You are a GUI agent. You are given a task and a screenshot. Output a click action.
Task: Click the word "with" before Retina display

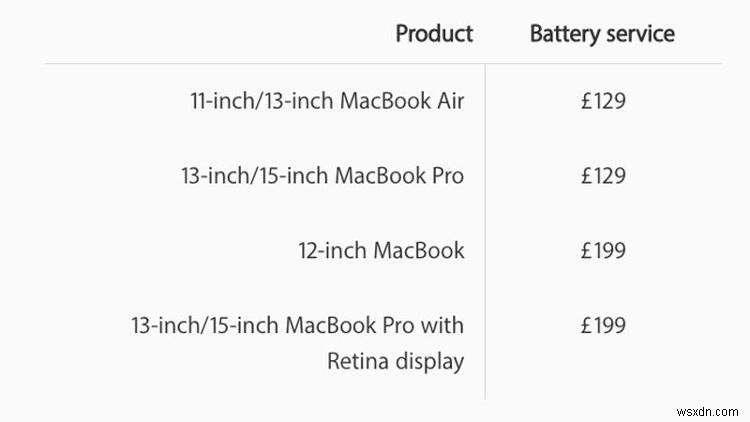pos(441,325)
